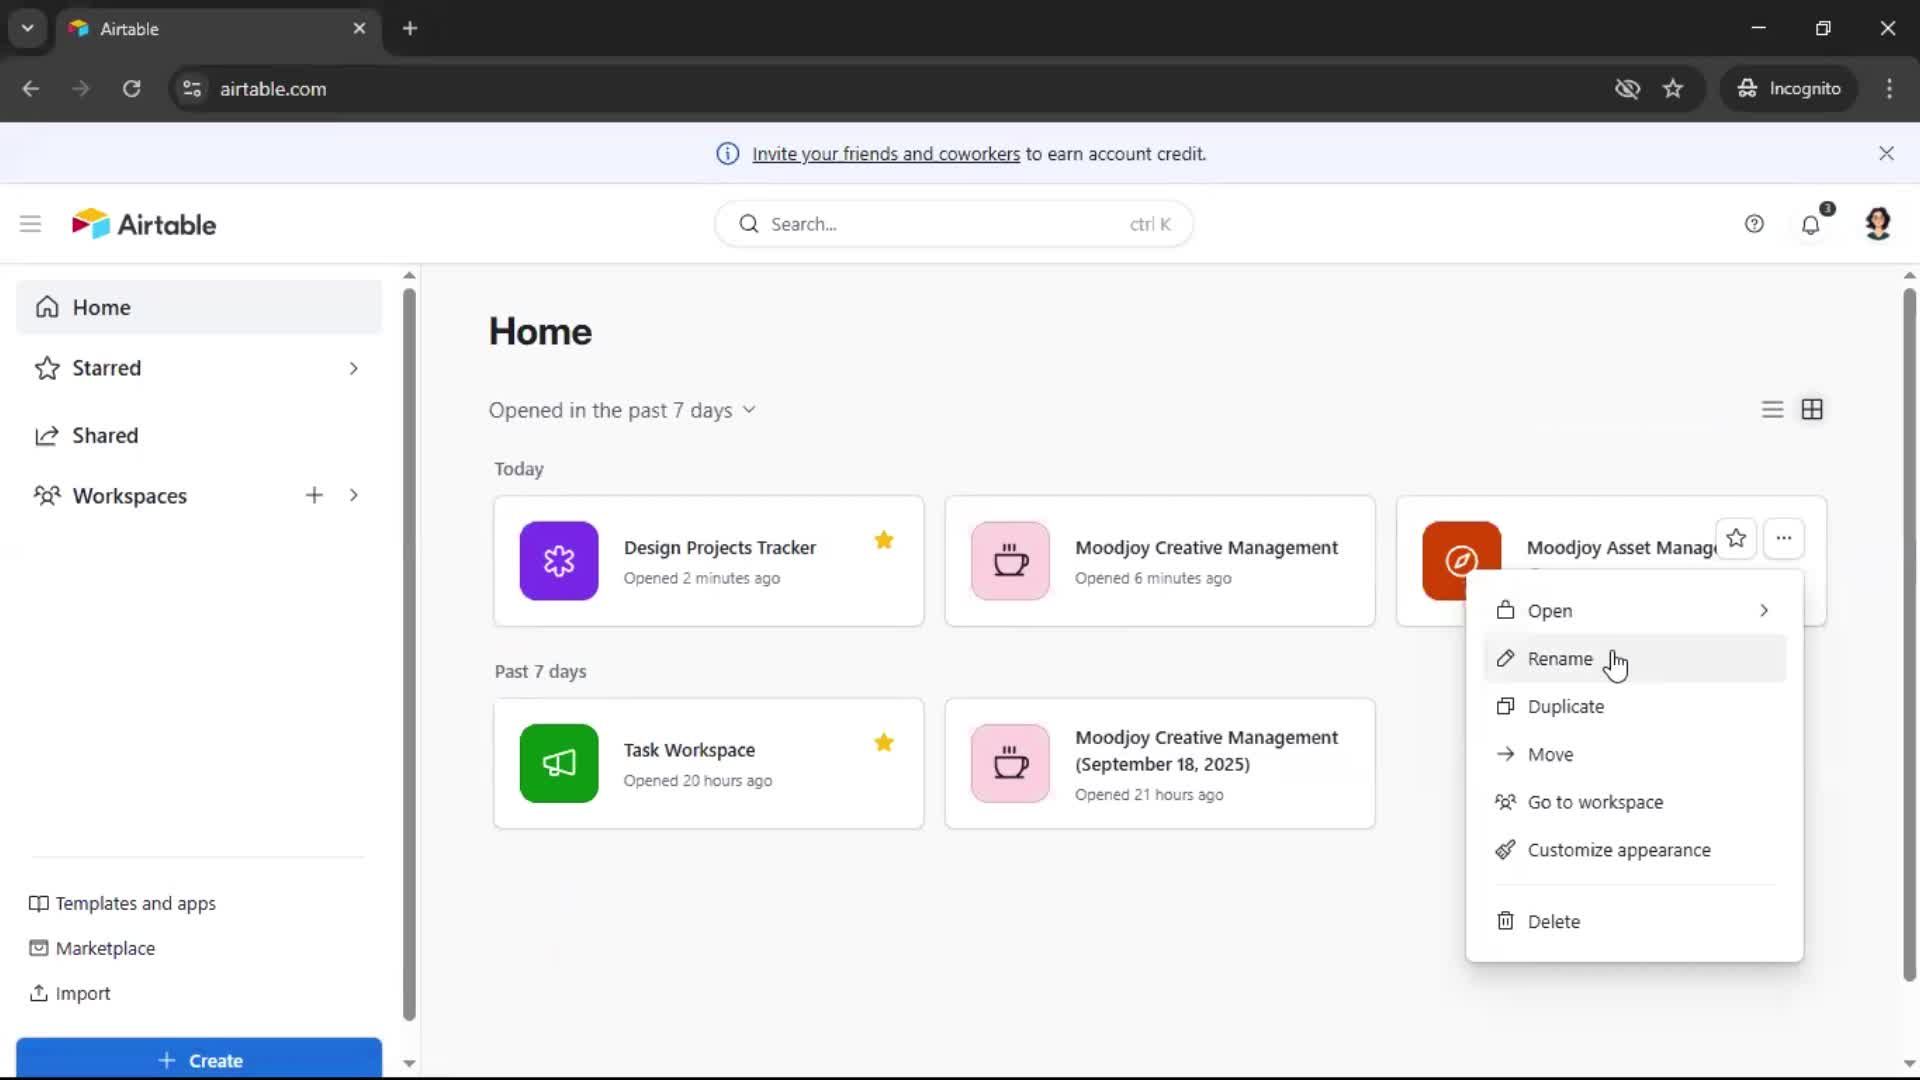Open the site information icon
This screenshot has width=1920, height=1080.
[192, 89]
